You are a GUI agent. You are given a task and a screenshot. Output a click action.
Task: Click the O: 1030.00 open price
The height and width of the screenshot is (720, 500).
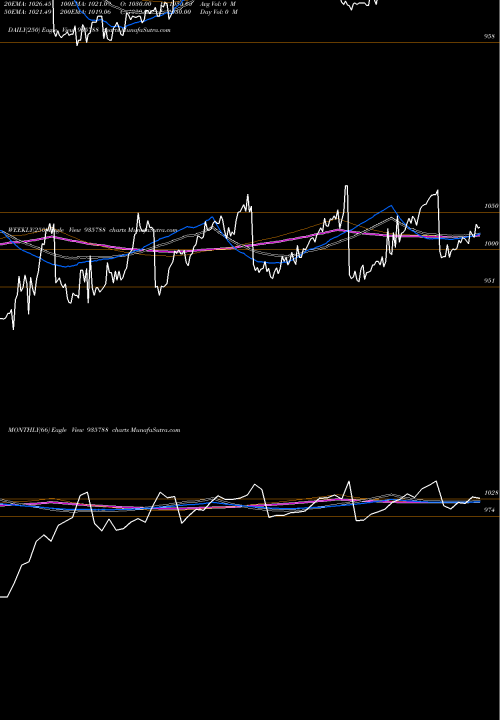(x=136, y=4)
